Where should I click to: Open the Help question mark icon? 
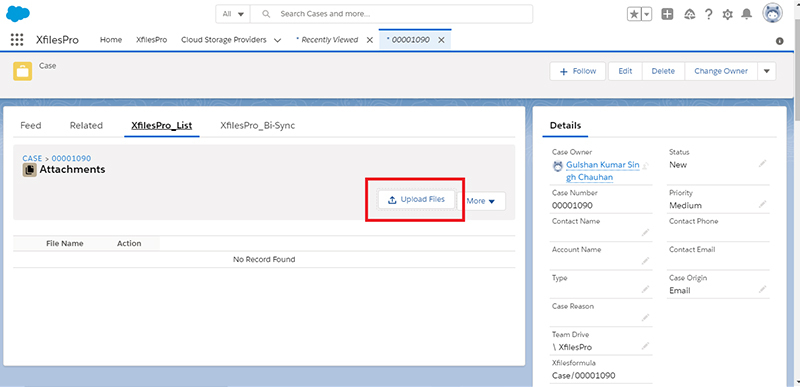coord(708,14)
